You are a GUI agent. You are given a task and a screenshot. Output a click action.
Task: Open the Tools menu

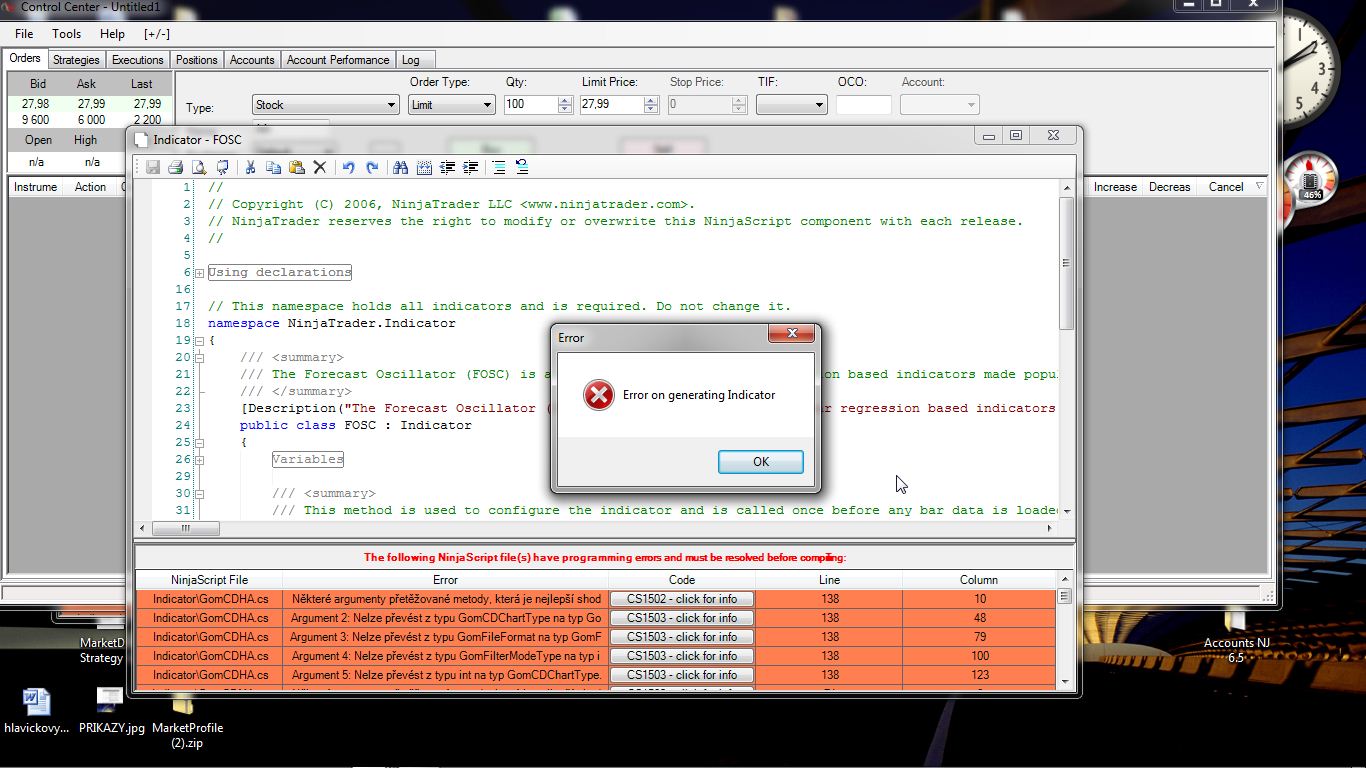tap(67, 34)
